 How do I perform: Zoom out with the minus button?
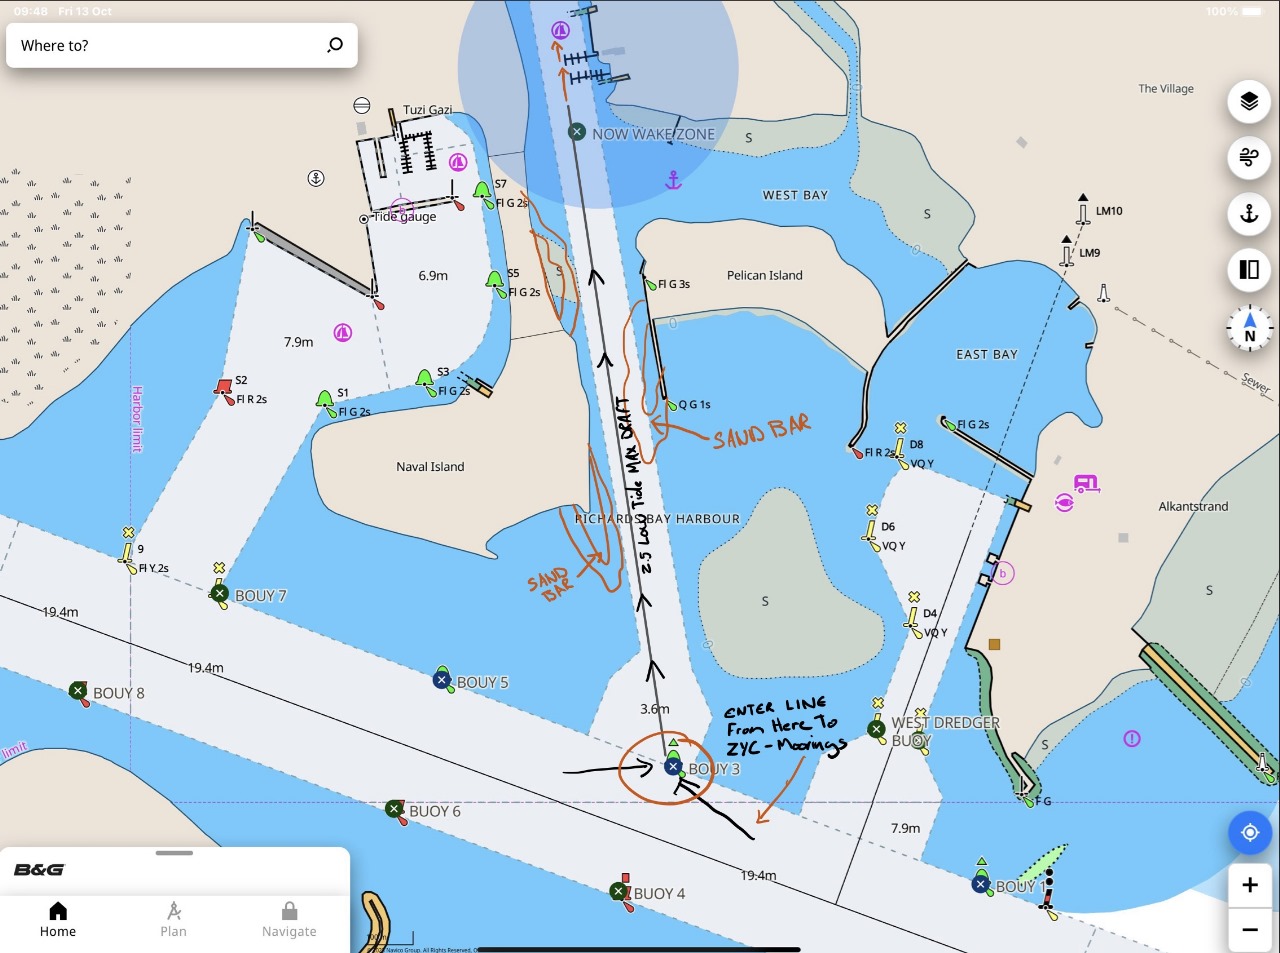[1249, 930]
